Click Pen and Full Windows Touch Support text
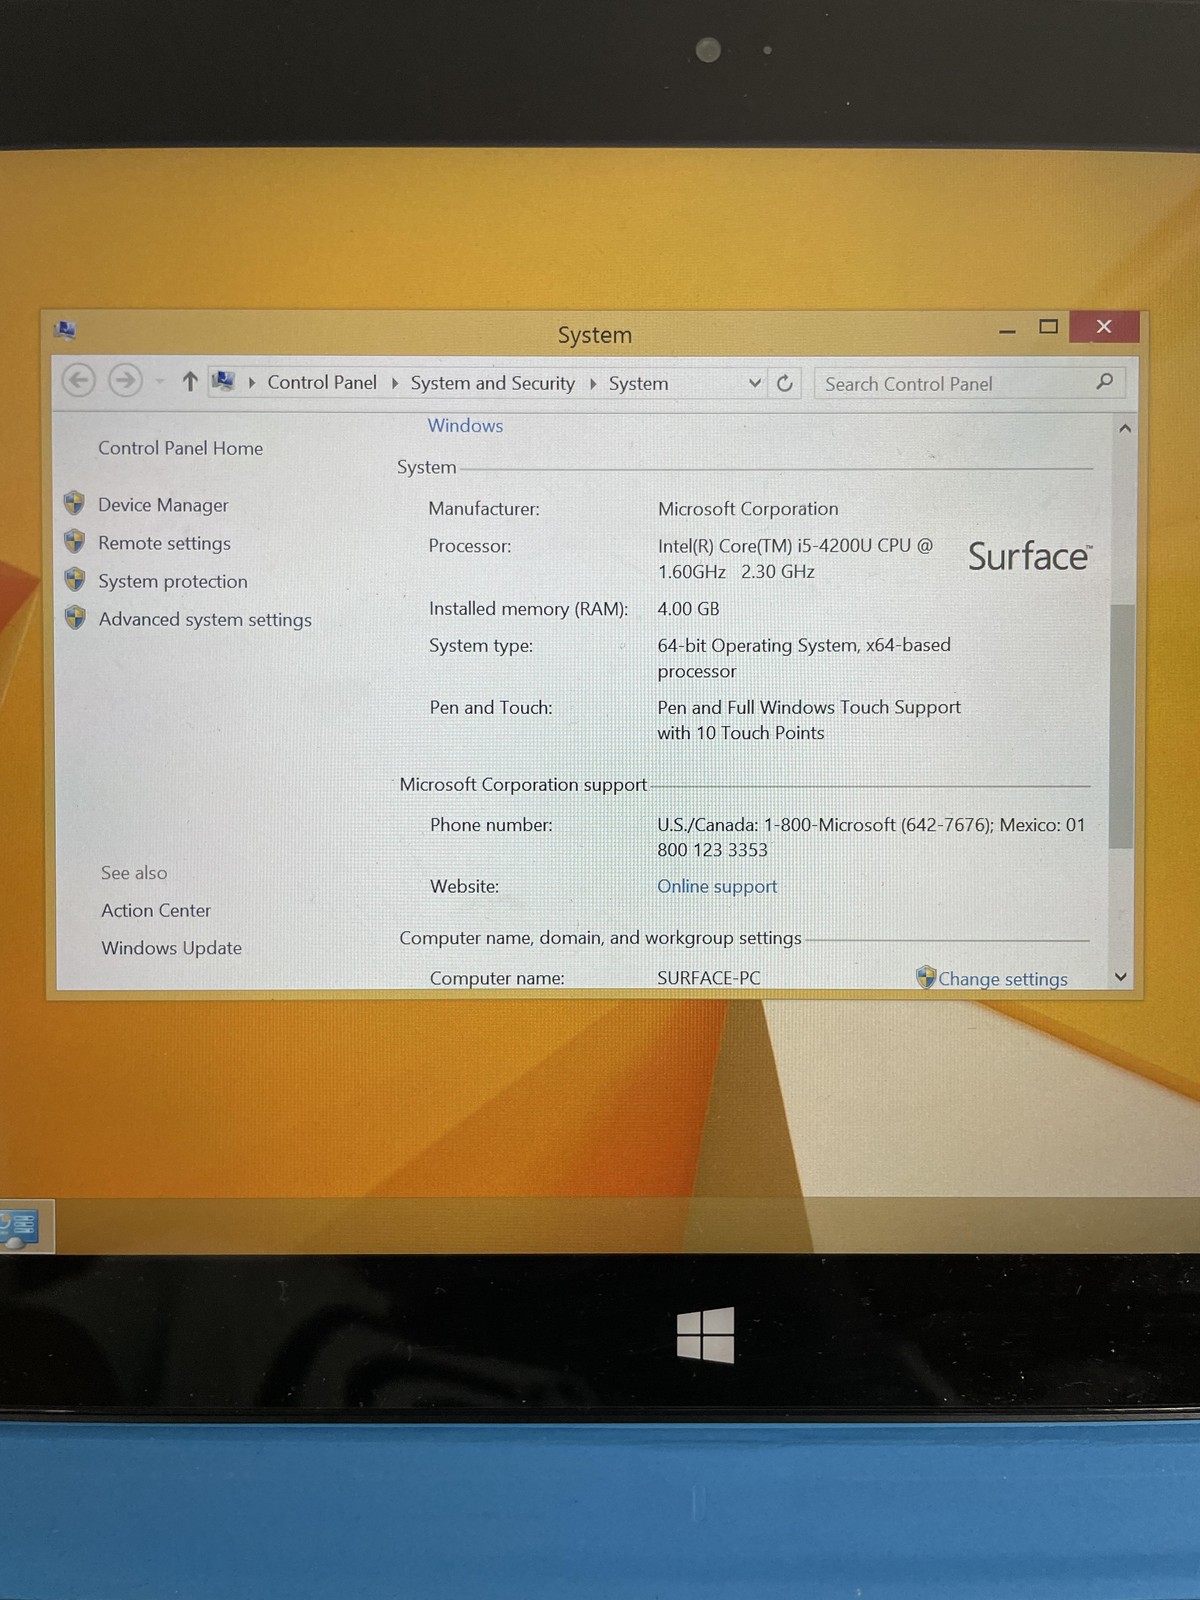This screenshot has width=1200, height=1600. (x=808, y=720)
